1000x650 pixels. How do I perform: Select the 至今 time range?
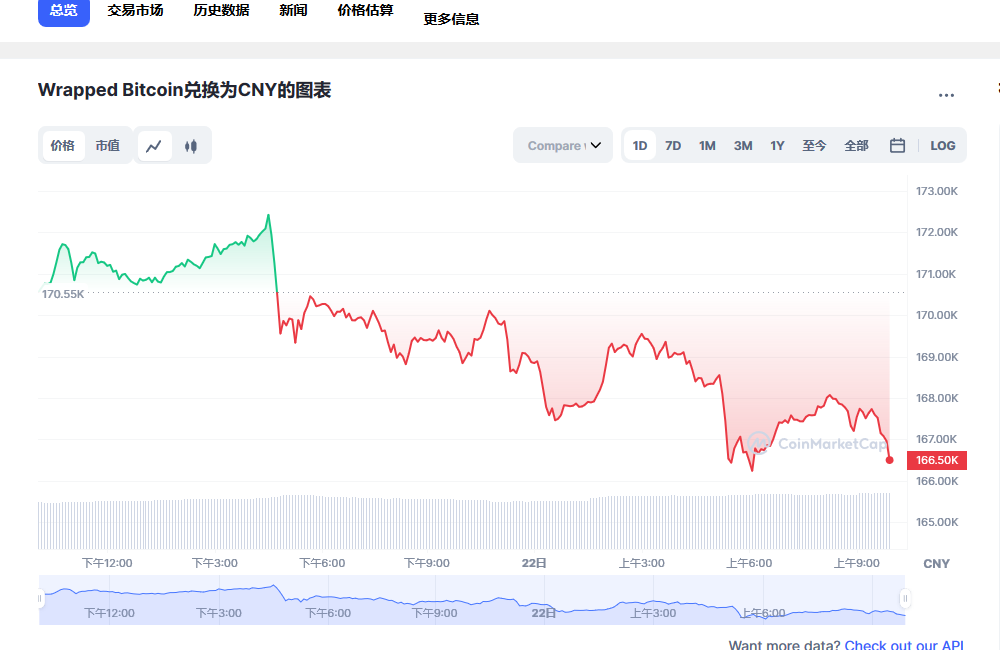click(x=814, y=145)
